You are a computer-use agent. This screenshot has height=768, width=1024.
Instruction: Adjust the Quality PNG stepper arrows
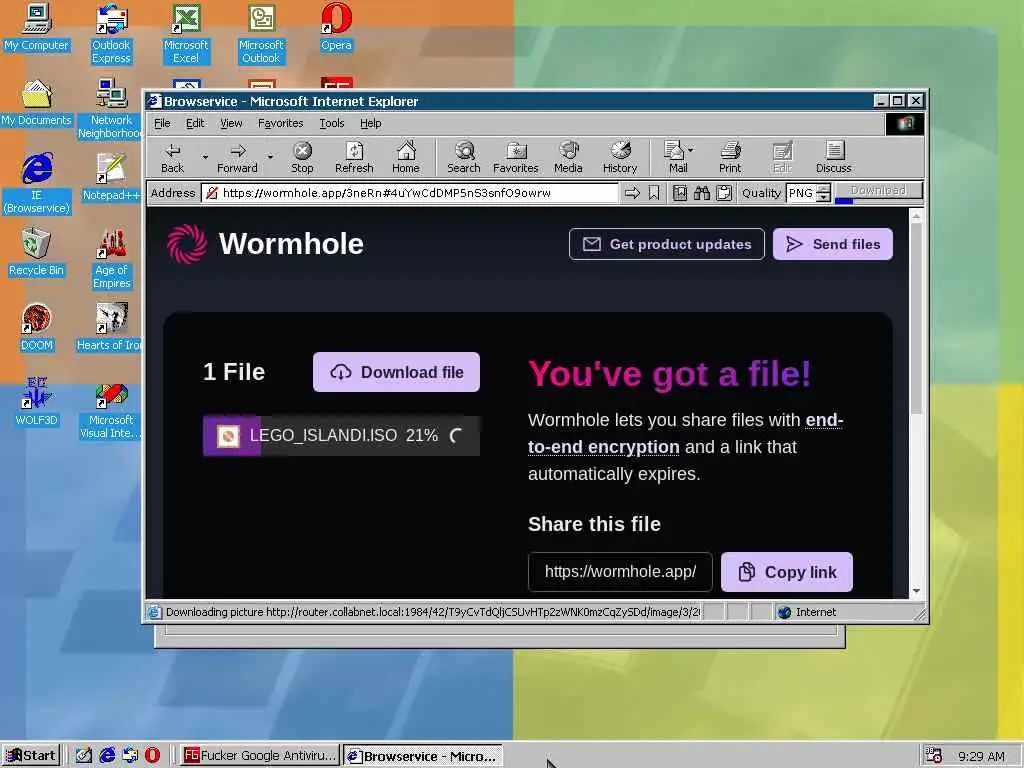(824, 193)
